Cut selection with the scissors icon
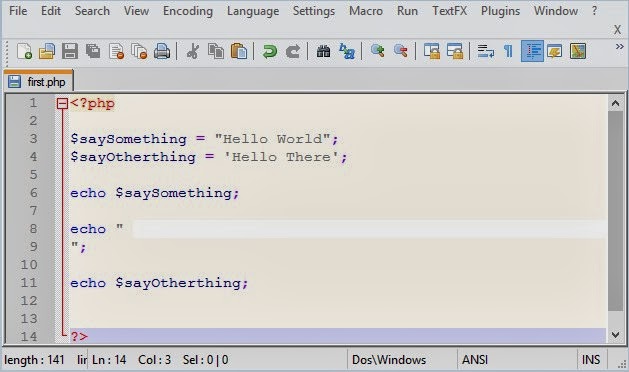 coord(193,51)
